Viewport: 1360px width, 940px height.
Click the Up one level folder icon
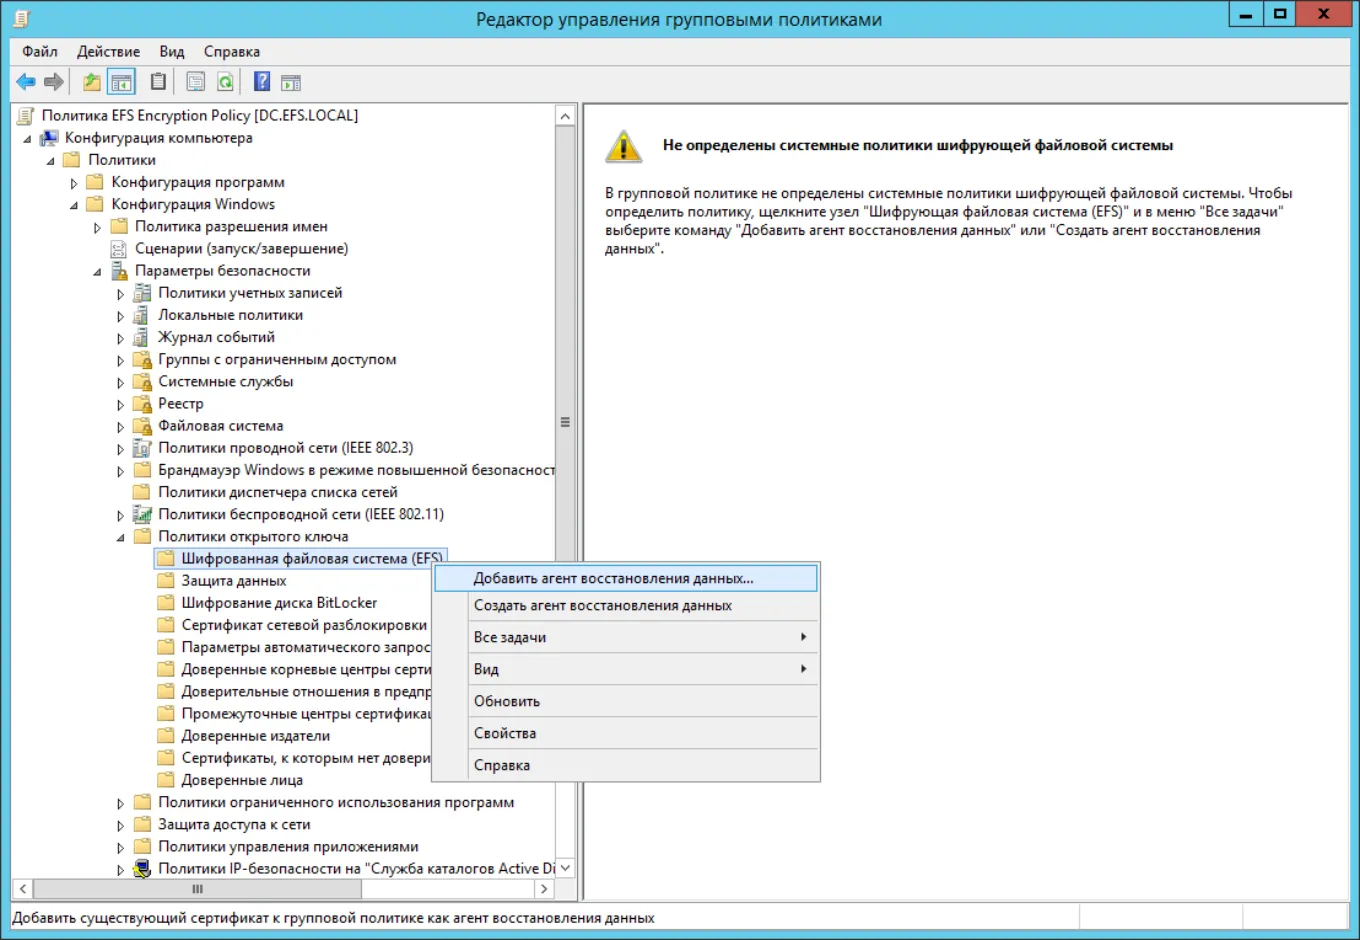(92, 82)
